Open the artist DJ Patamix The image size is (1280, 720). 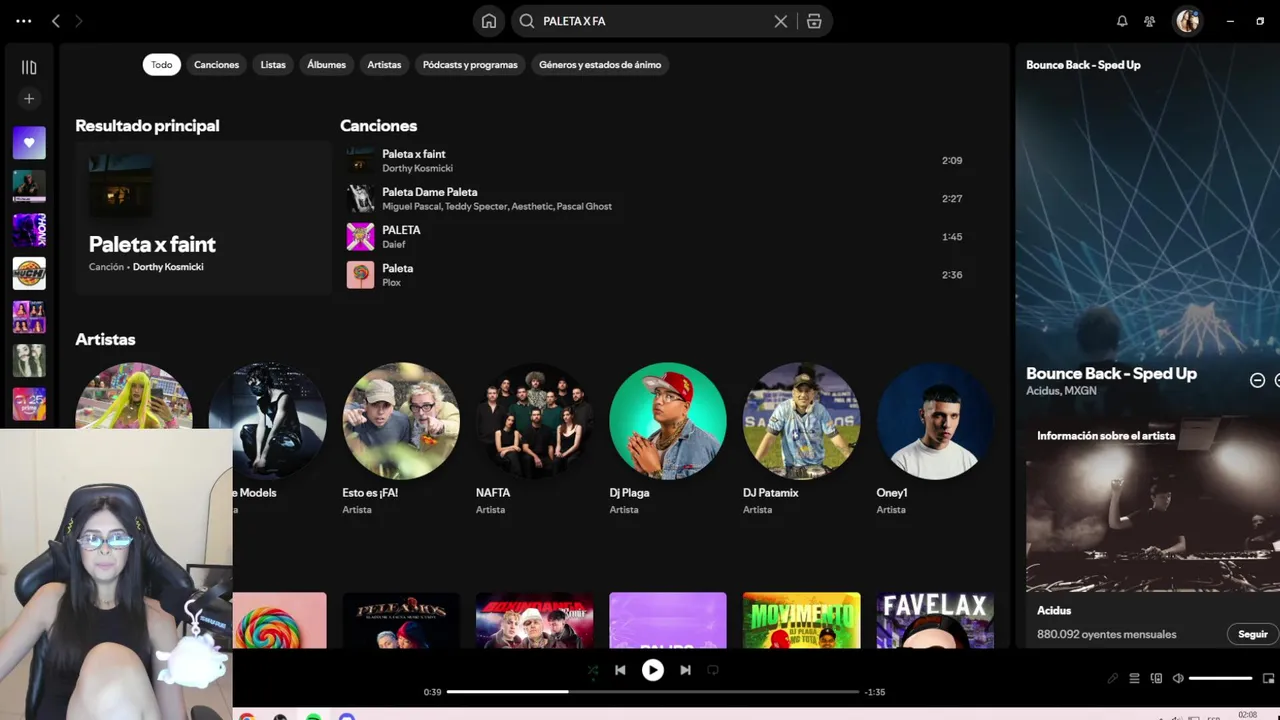pos(801,438)
